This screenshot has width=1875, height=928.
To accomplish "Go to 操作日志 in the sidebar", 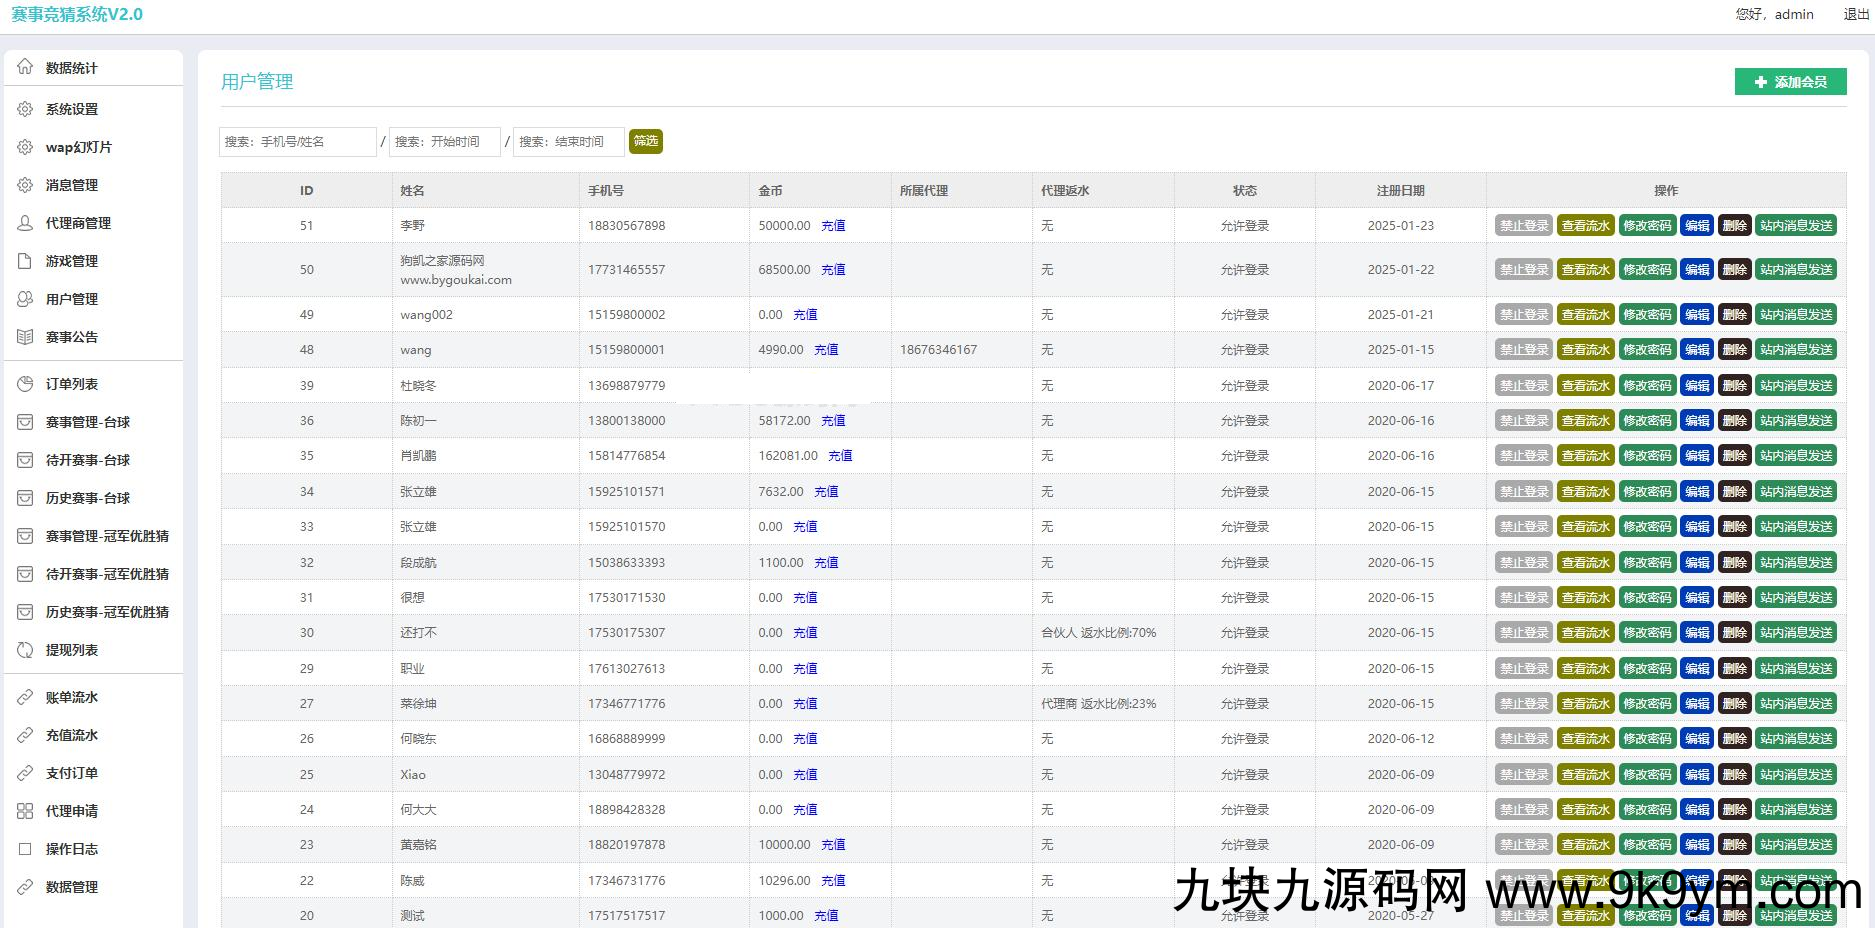I will point(72,849).
